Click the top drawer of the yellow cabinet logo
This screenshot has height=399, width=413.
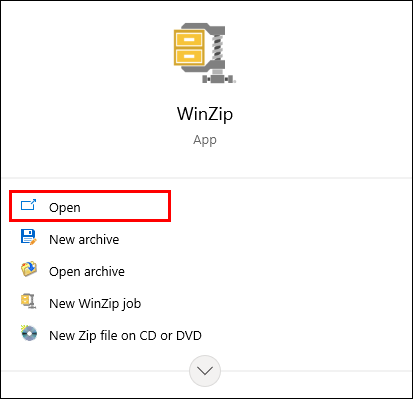(x=189, y=40)
